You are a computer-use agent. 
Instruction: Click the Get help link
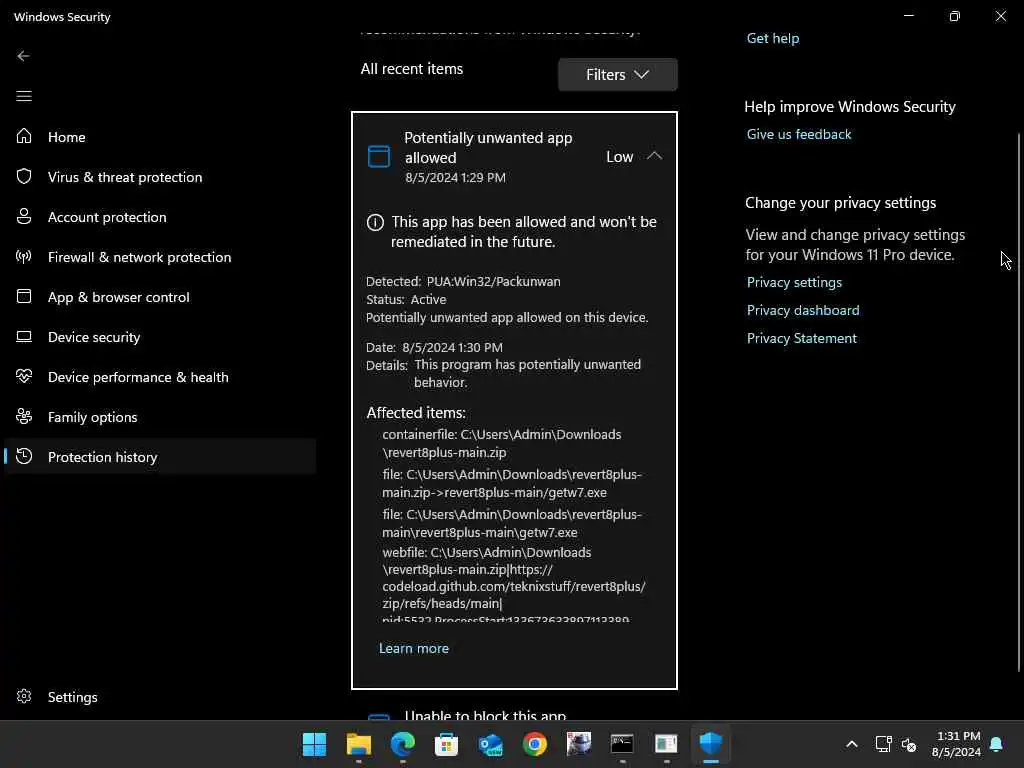click(773, 38)
